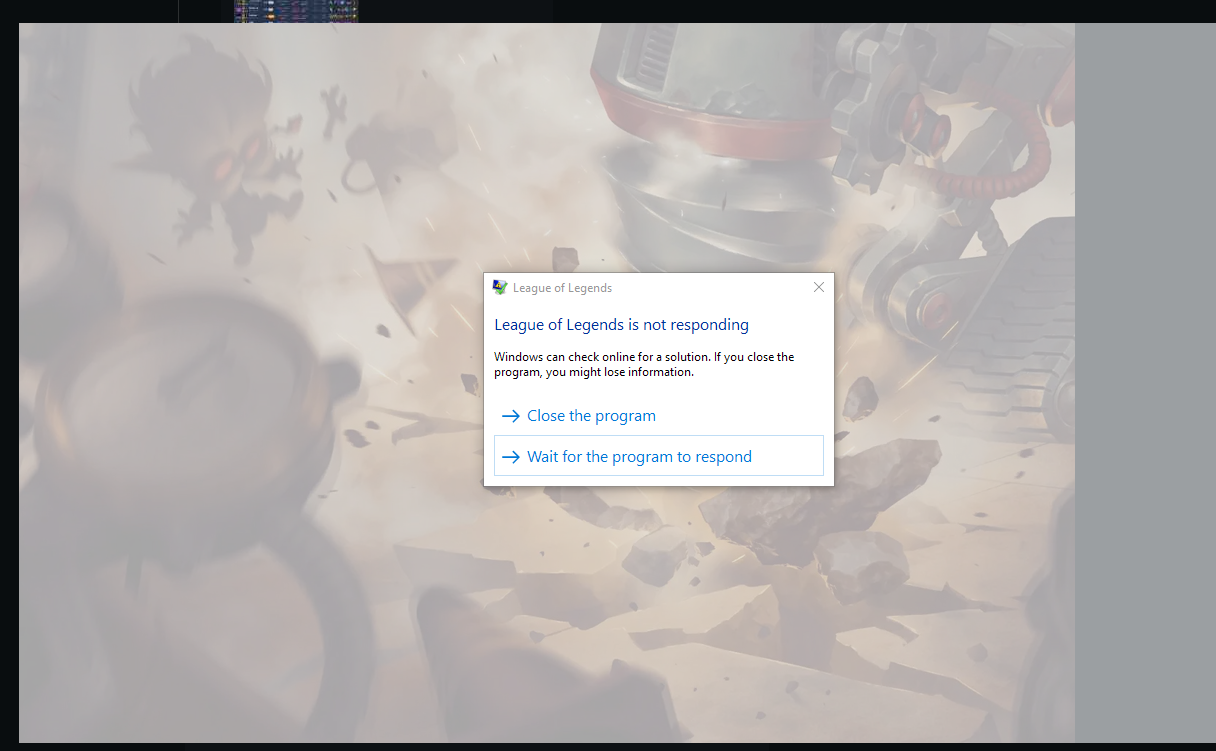This screenshot has height=751, width=1216.
Task: Select 'Wait for the program to respond'
Action: (x=658, y=456)
